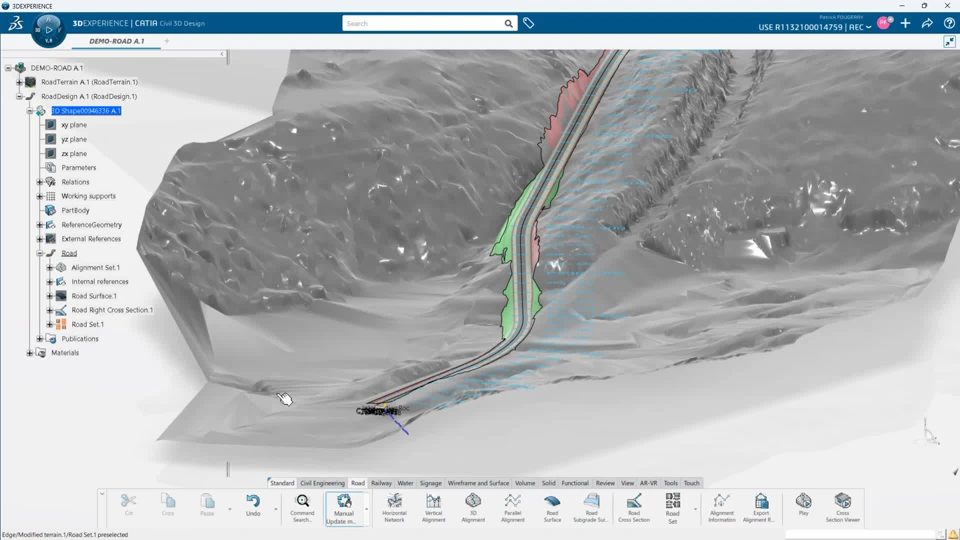Expand the Relations node
The image size is (960, 540).
[40, 182]
